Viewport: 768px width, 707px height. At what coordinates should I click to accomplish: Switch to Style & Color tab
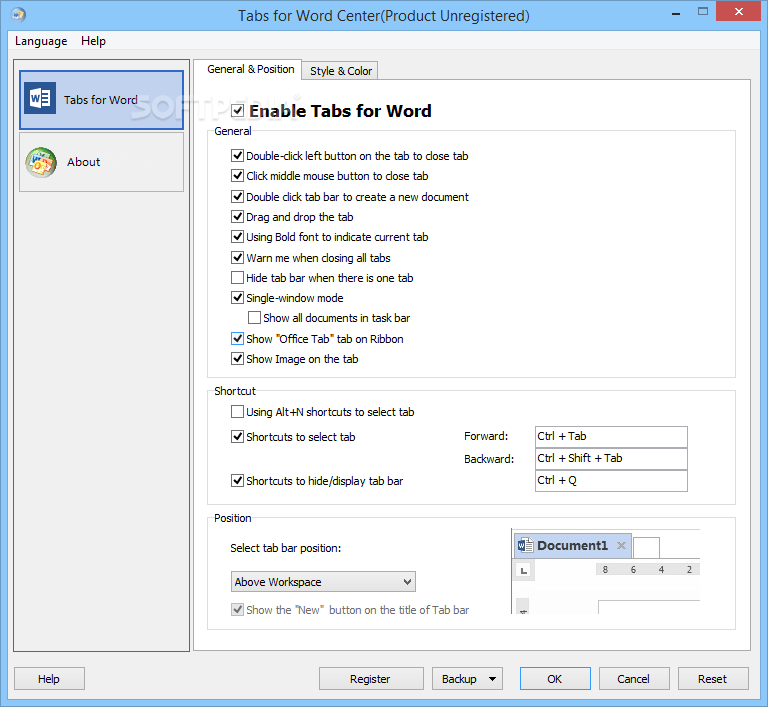(340, 71)
